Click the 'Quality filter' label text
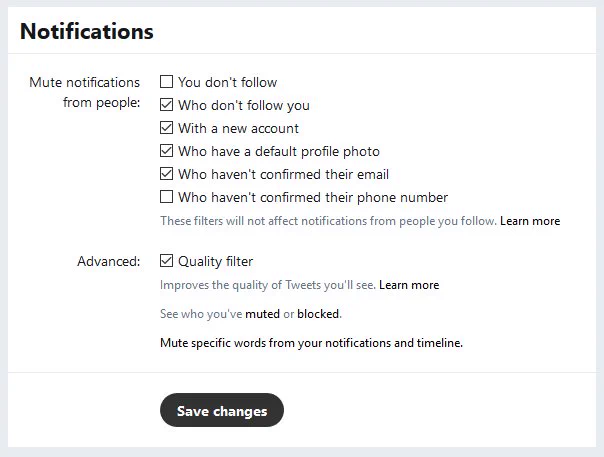Screen dimensions: 604x457 (215, 261)
